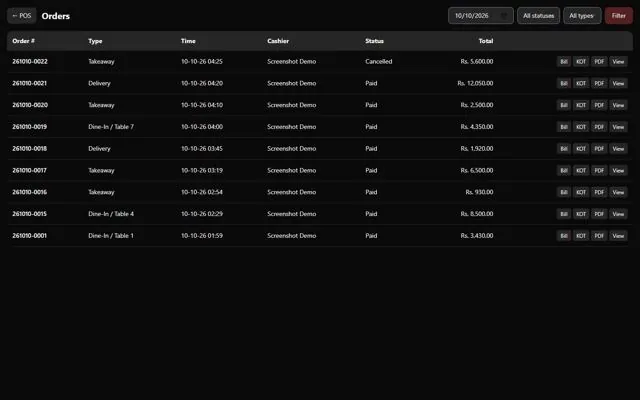Select the Rs. 8,500.00 total
This screenshot has width=640, height=400.
477,214
